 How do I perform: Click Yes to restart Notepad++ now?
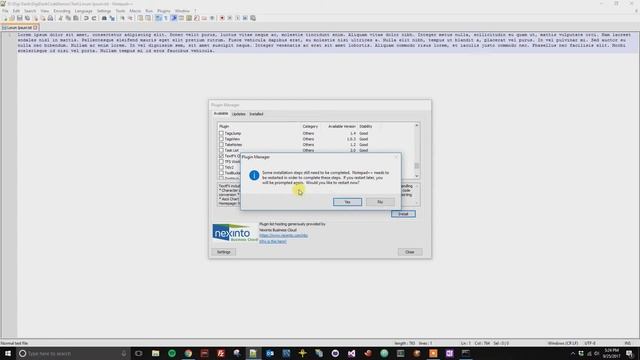click(347, 202)
